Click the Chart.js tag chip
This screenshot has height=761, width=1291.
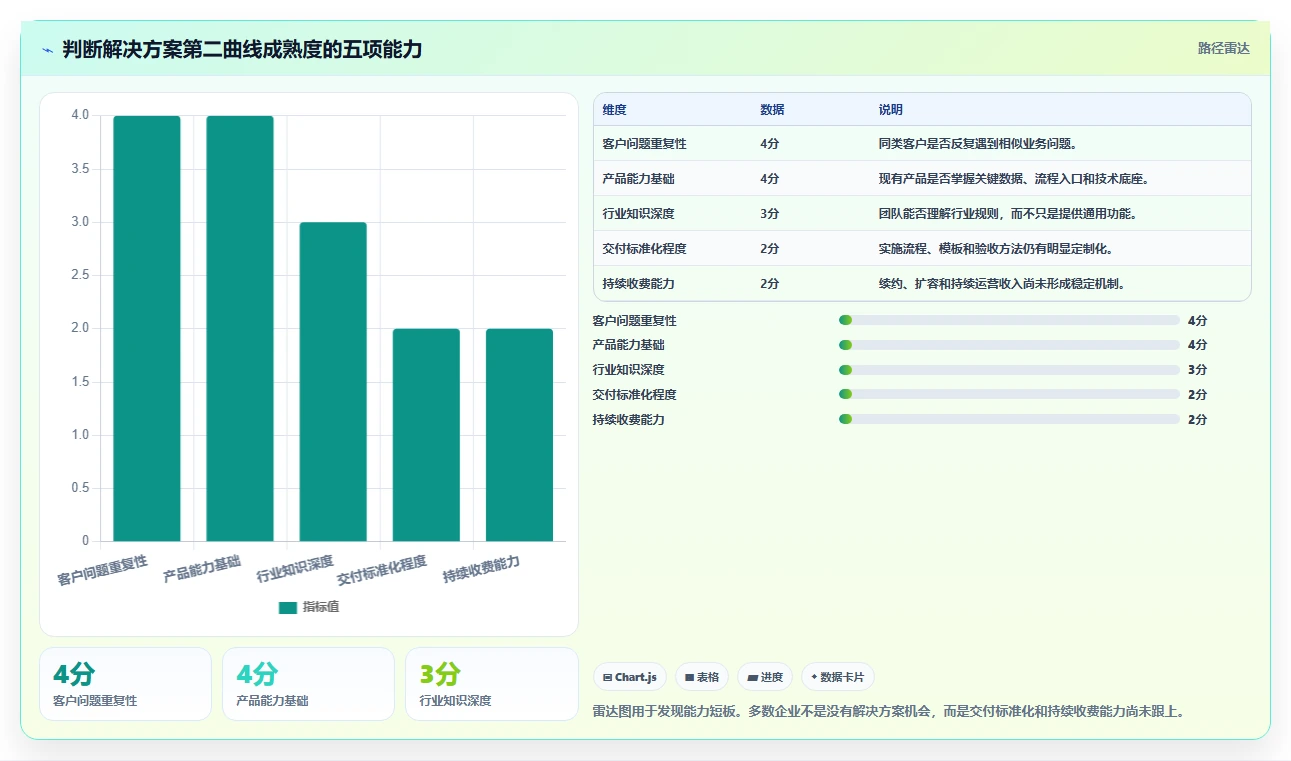click(630, 677)
